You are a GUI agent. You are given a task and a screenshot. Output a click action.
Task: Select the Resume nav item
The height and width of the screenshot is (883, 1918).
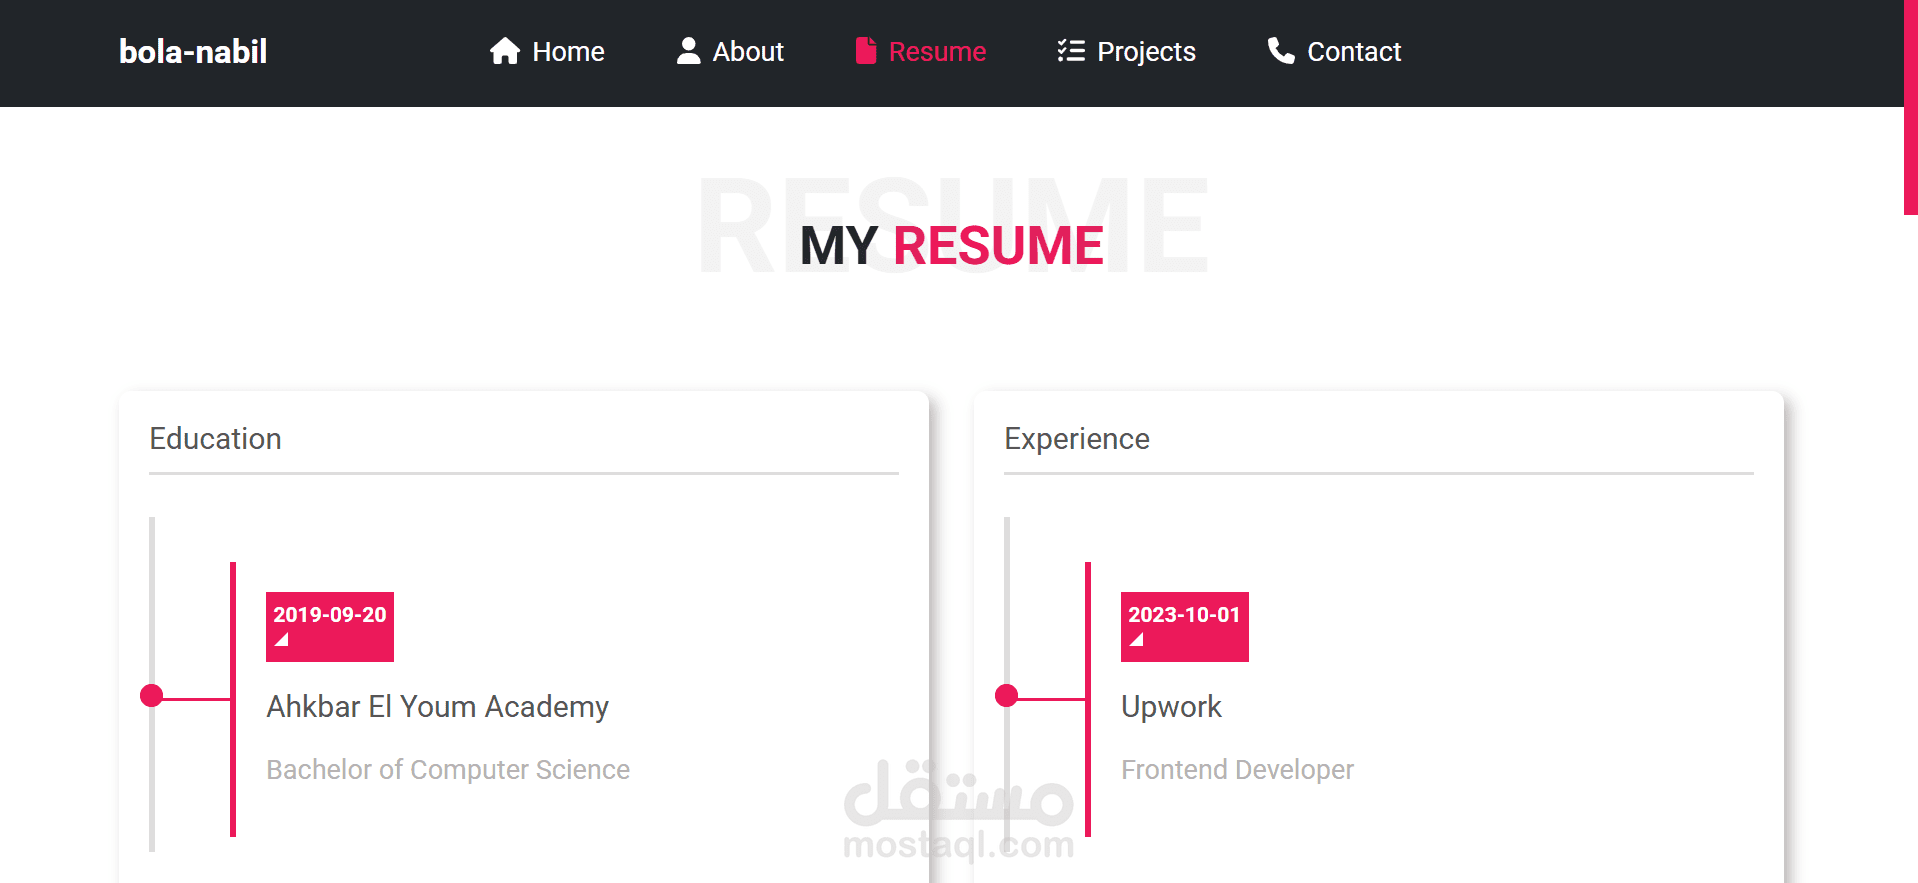click(x=937, y=52)
